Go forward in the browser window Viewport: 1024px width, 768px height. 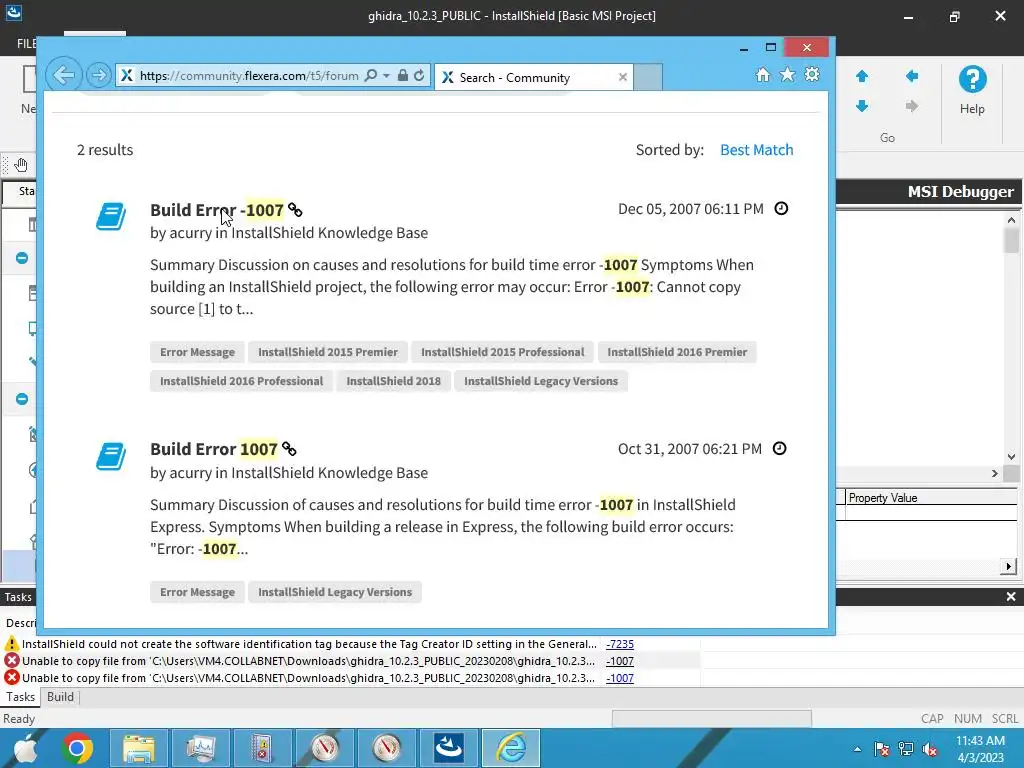(99, 76)
